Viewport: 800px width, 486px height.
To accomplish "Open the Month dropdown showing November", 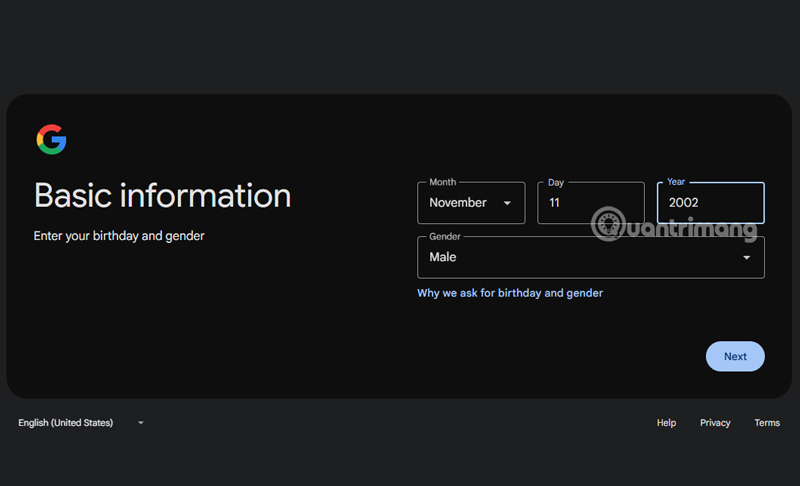I will click(470, 203).
